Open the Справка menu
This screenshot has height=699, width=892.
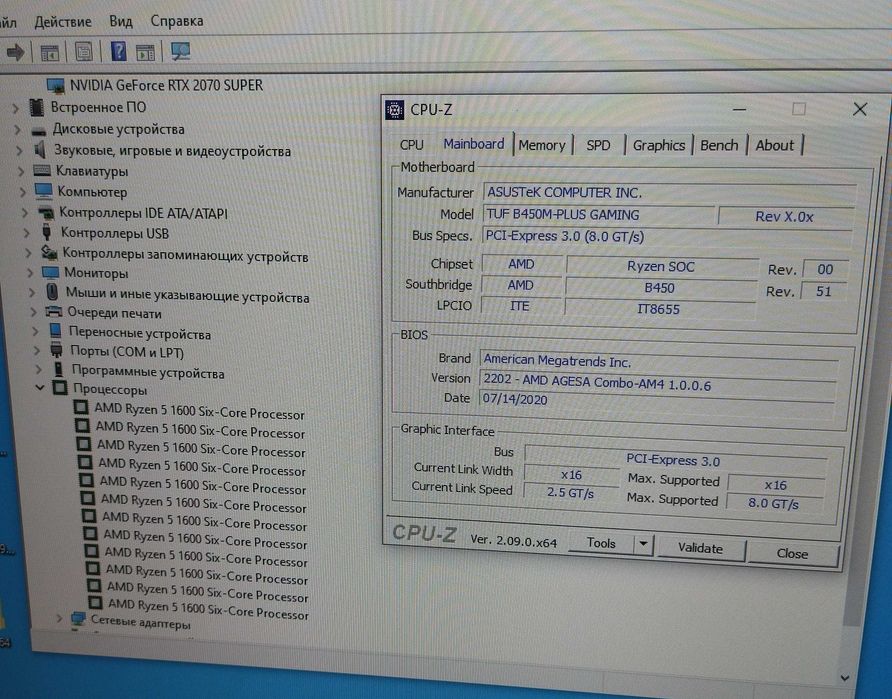coord(177,21)
